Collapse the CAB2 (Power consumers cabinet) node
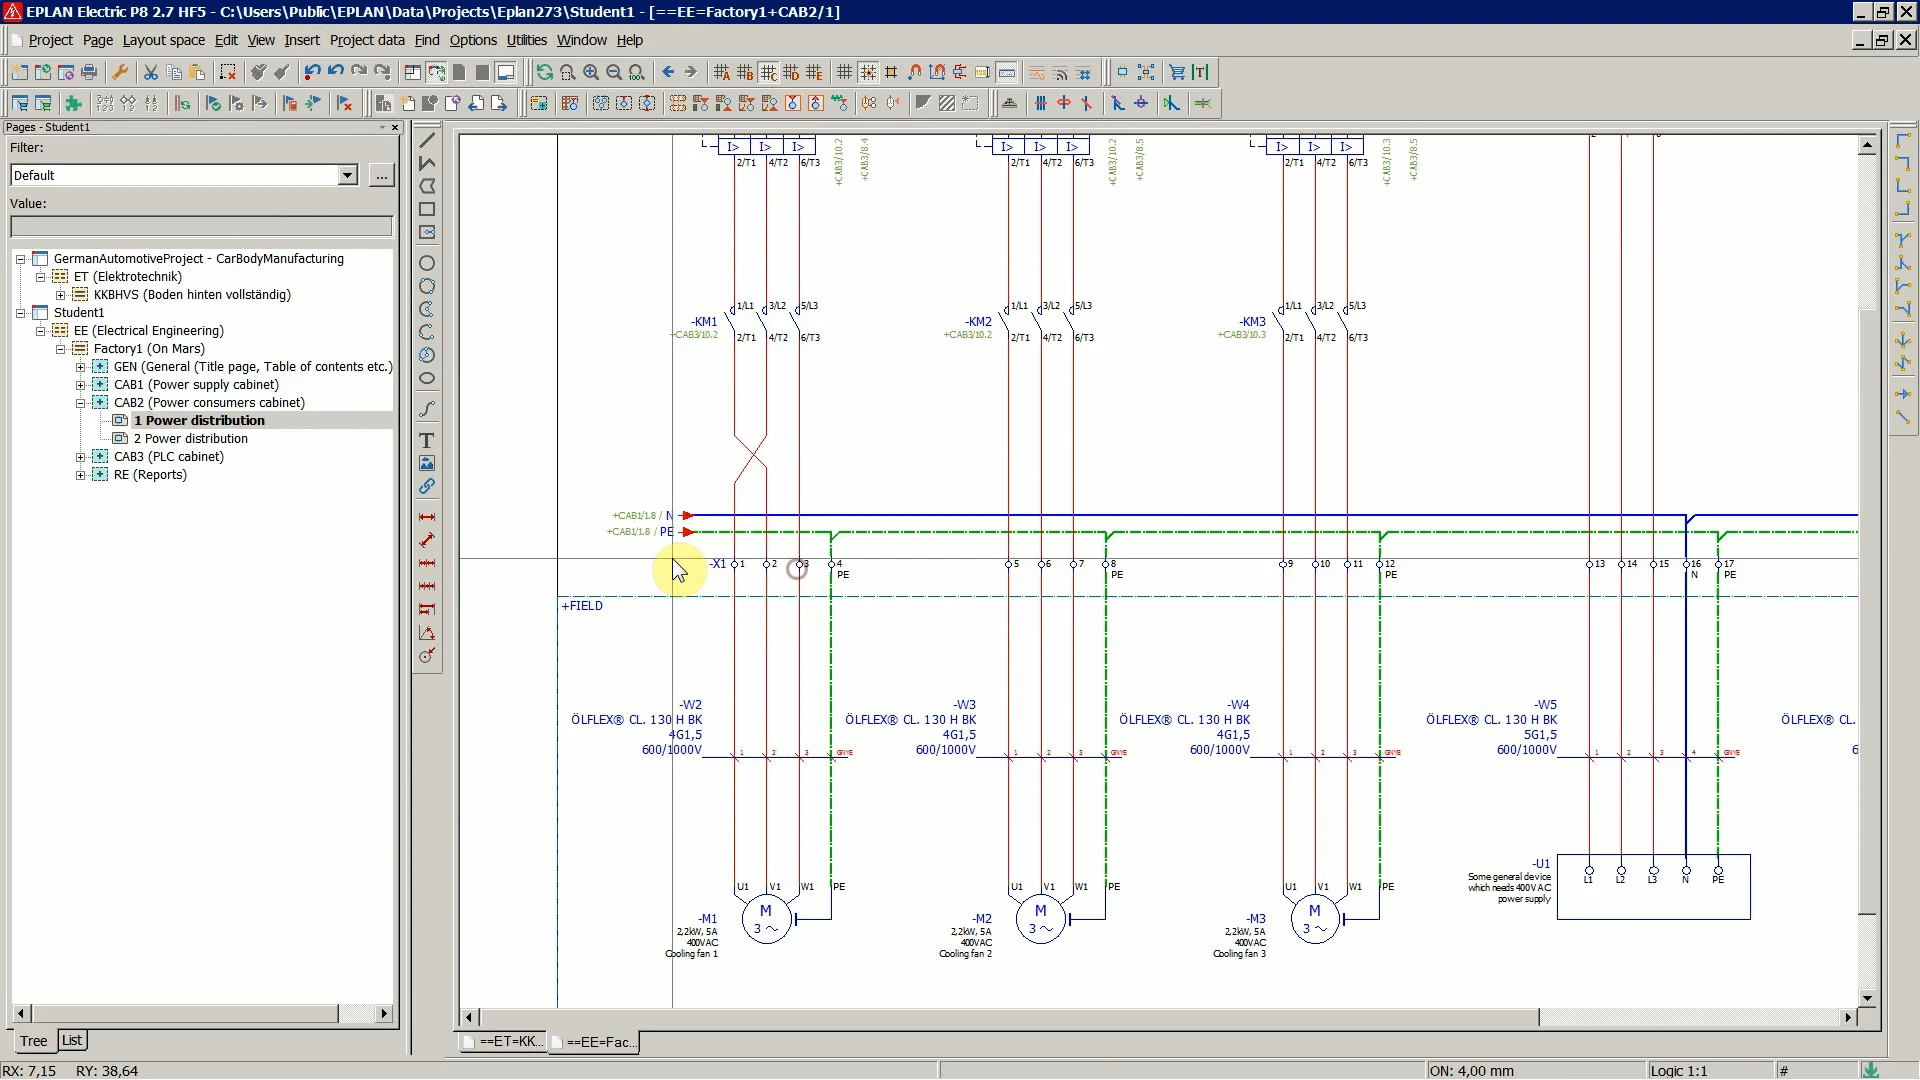This screenshot has width=1920, height=1080. [x=81, y=403]
